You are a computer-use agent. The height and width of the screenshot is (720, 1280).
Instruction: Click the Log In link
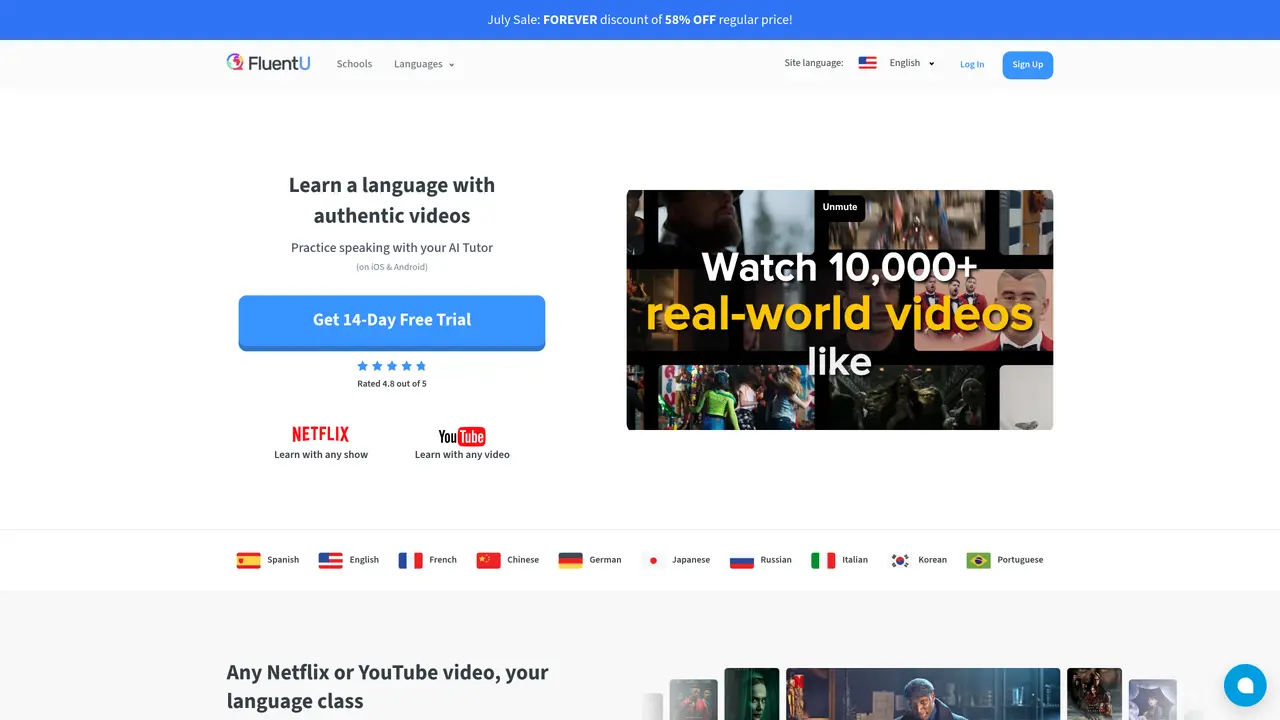(972, 64)
